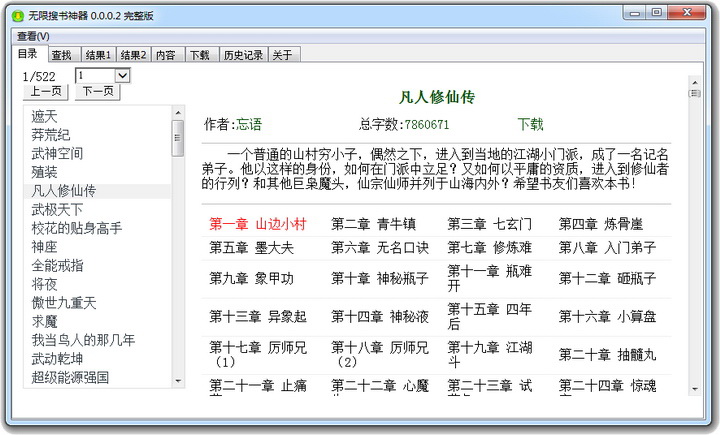
Task: Open the 历史记录 tab
Action: 243,55
